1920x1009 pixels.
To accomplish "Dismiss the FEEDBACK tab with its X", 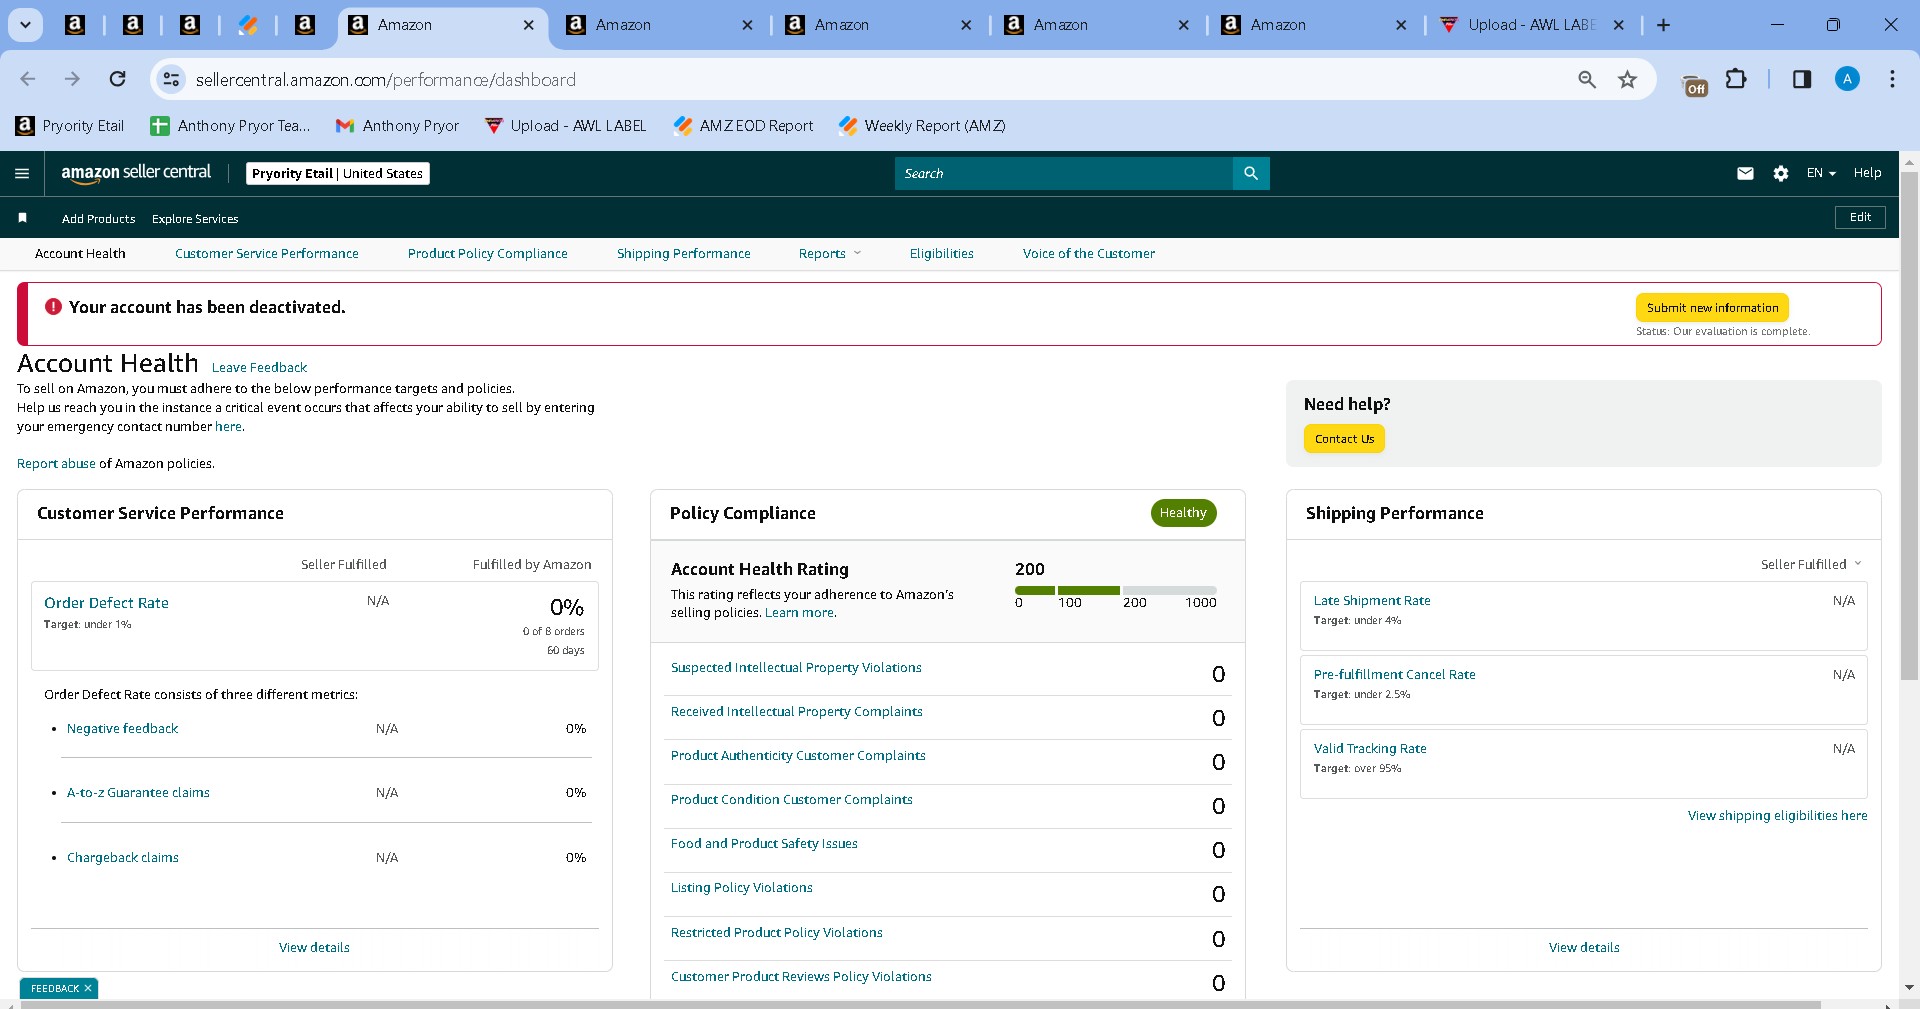I will pyautogui.click(x=88, y=988).
